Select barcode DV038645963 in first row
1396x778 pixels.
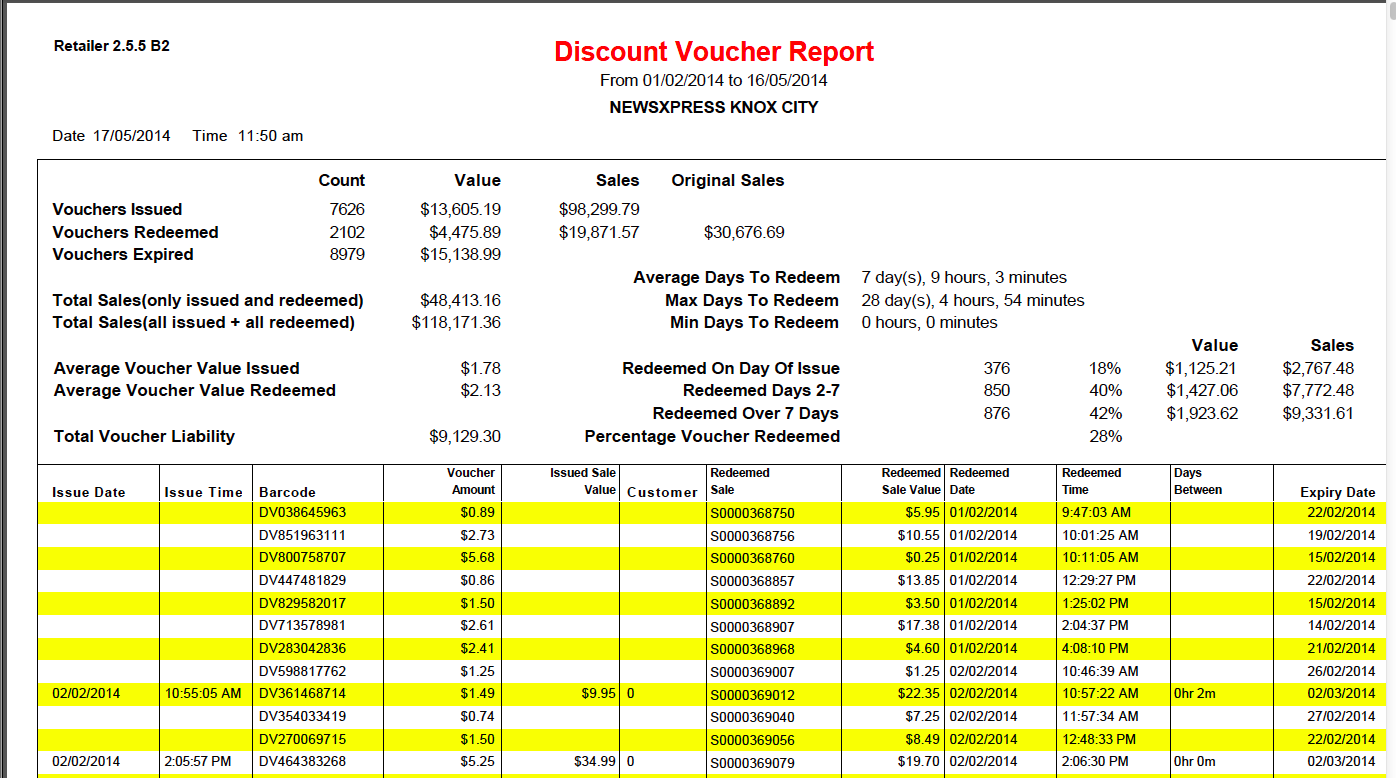[x=302, y=513]
